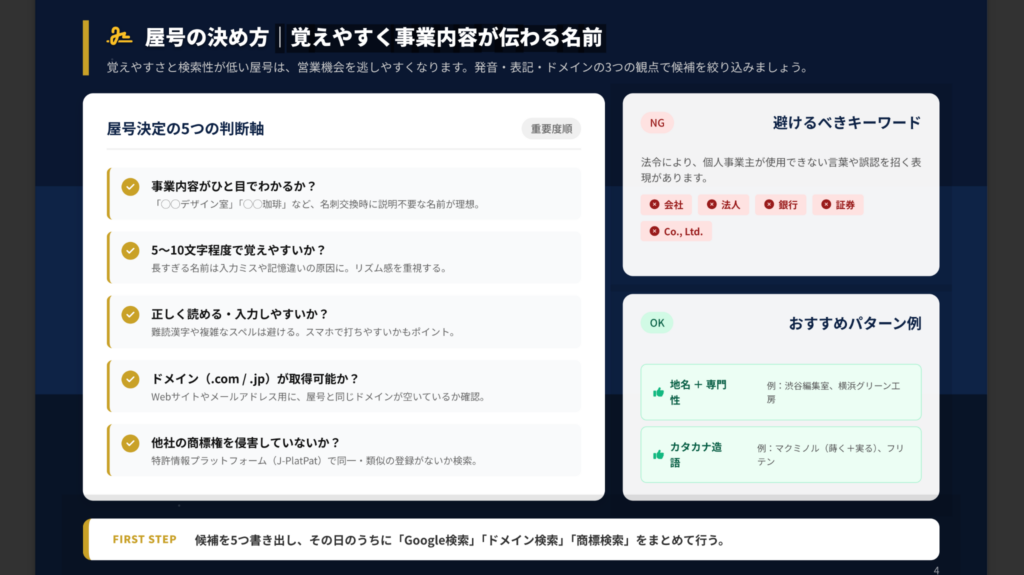Screen dimensions: 1024x575
Task: Click the check icon for 他社の商標権を侵害していないか？
Action: [130, 443]
